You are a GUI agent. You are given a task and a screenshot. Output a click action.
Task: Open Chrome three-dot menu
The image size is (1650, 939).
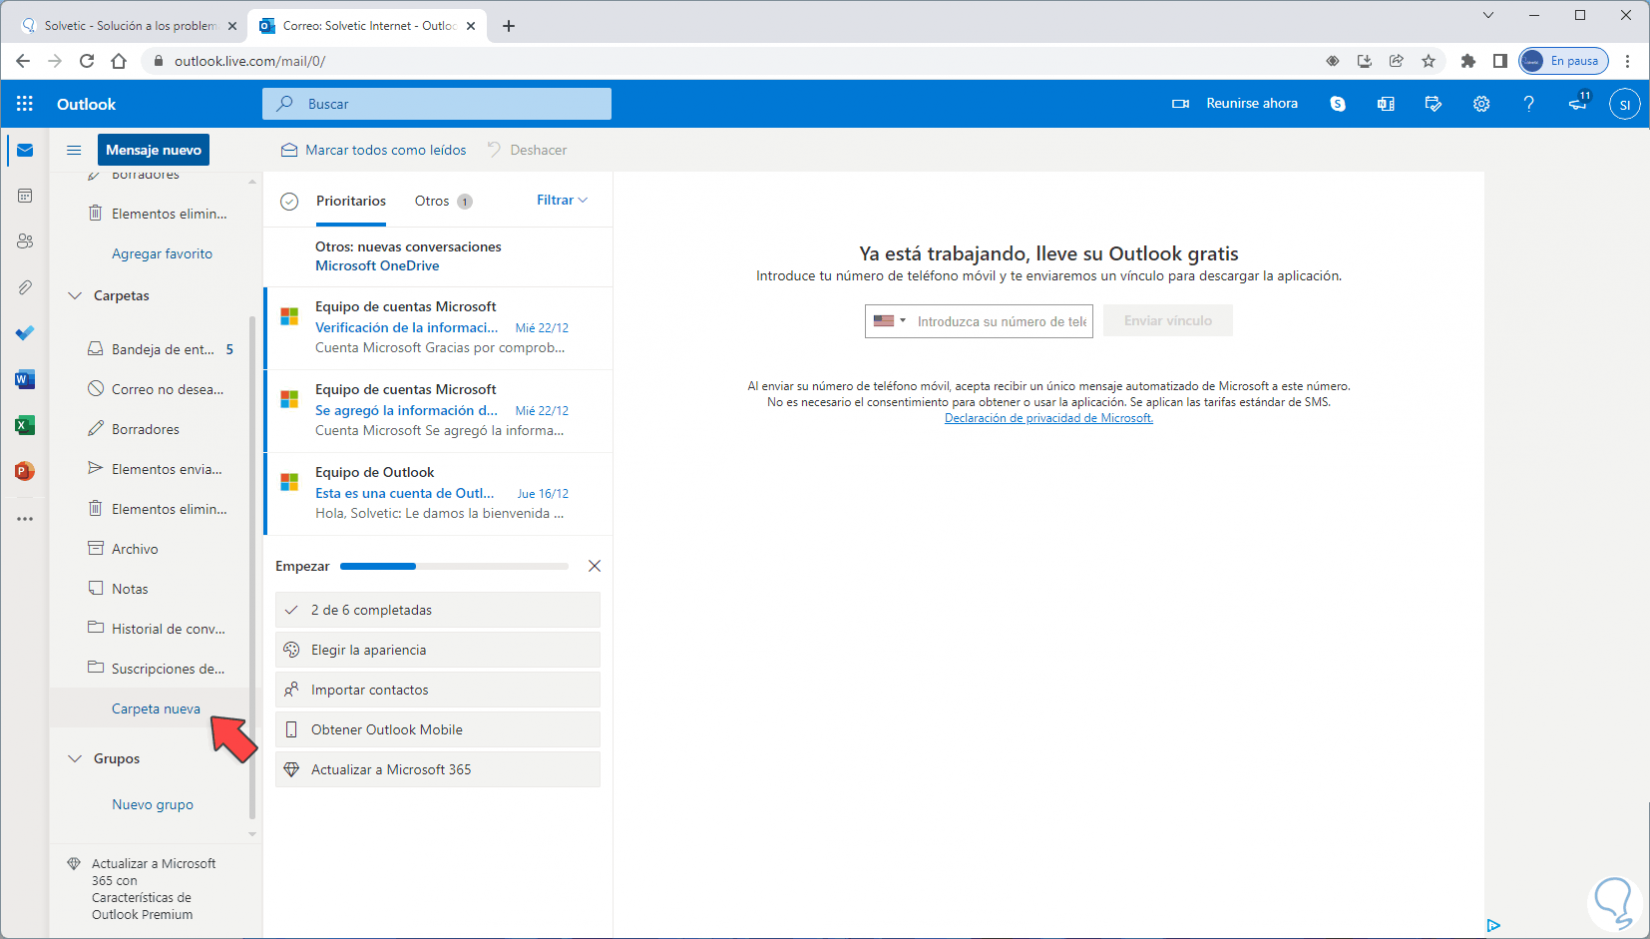(1628, 61)
